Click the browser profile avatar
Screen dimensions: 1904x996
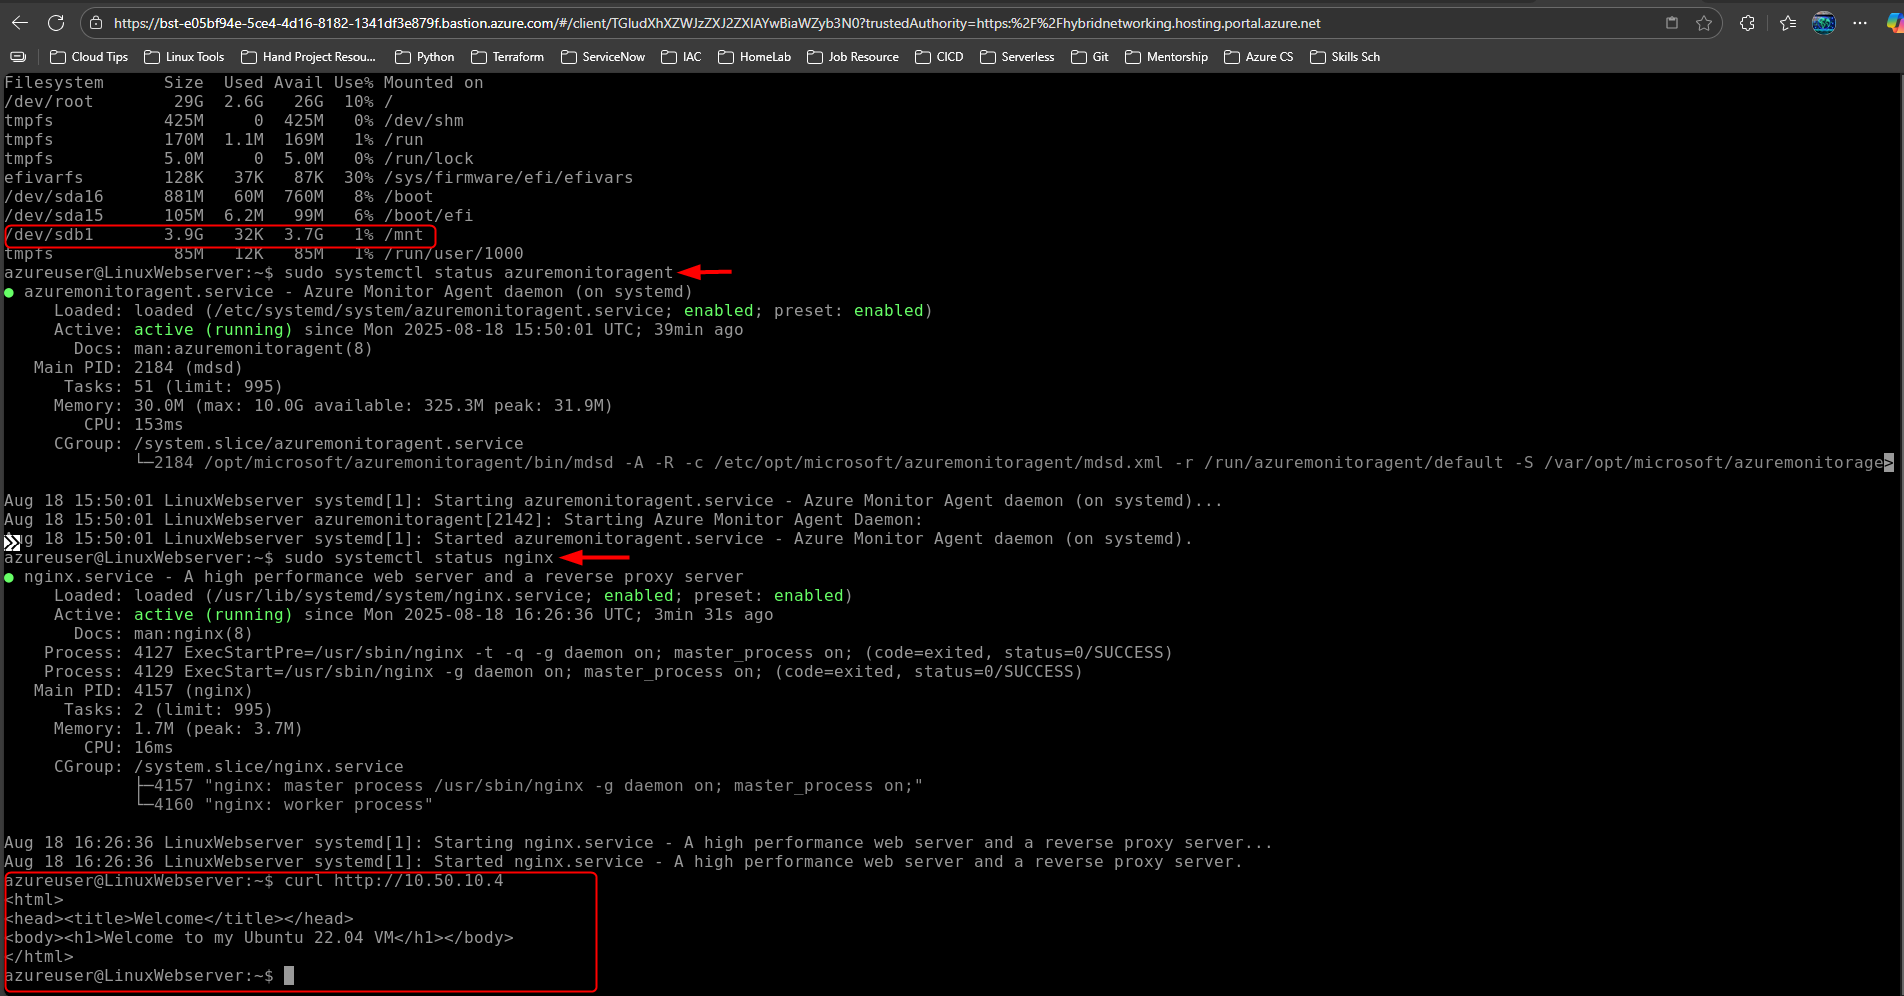[1824, 23]
